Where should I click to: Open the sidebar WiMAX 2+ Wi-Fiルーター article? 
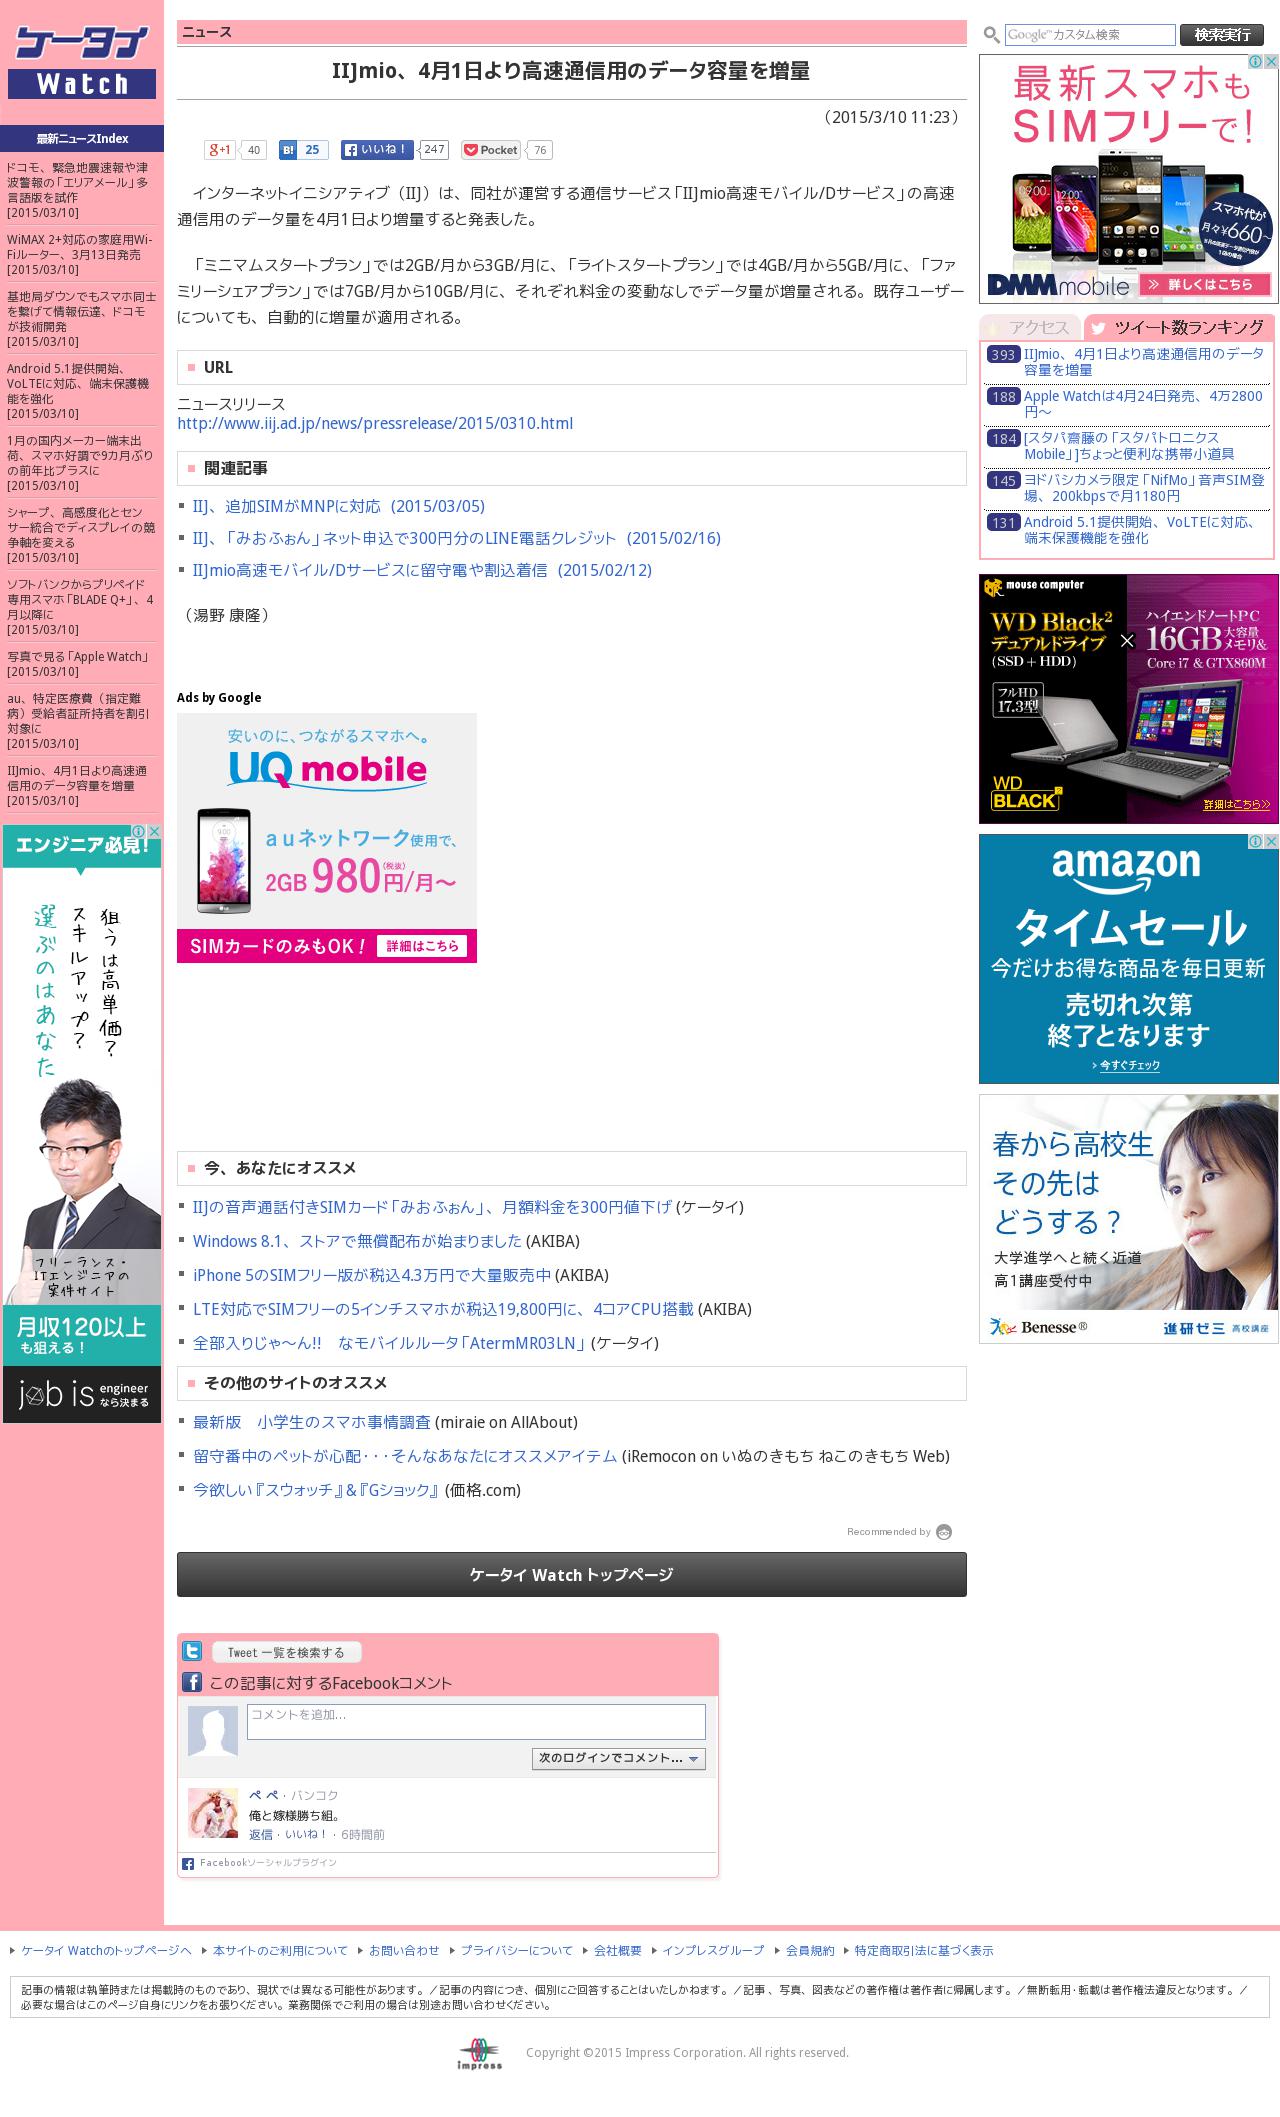point(80,248)
